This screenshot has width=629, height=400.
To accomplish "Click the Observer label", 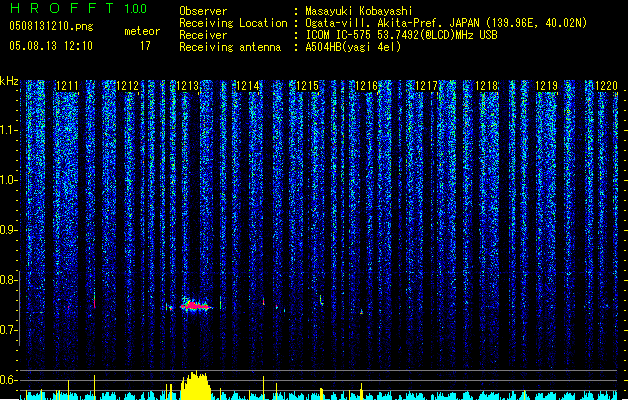I will [x=203, y=11].
